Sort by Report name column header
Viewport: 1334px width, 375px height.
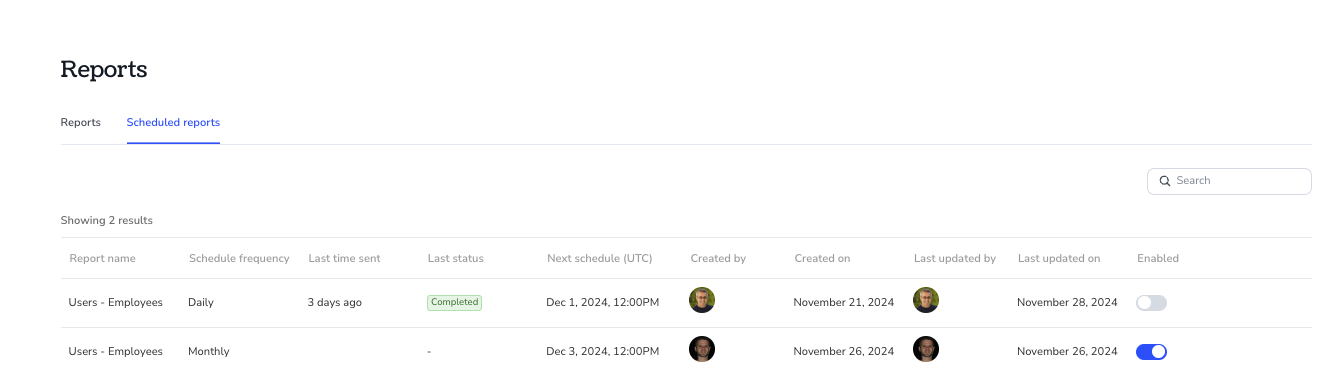click(x=102, y=258)
